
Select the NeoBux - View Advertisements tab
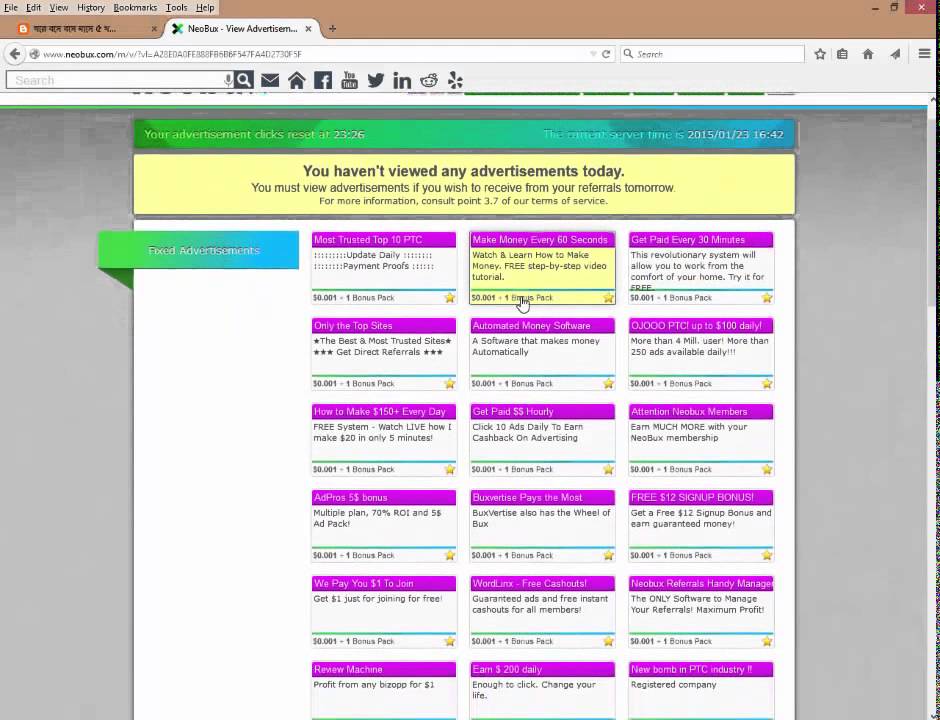[x=242, y=28]
